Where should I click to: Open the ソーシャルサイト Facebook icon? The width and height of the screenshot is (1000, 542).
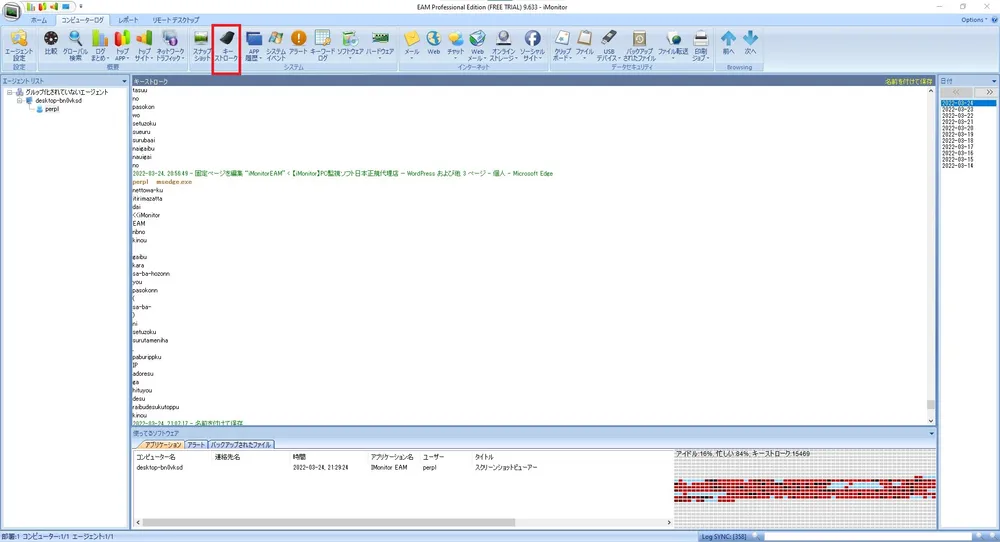tap(532, 45)
